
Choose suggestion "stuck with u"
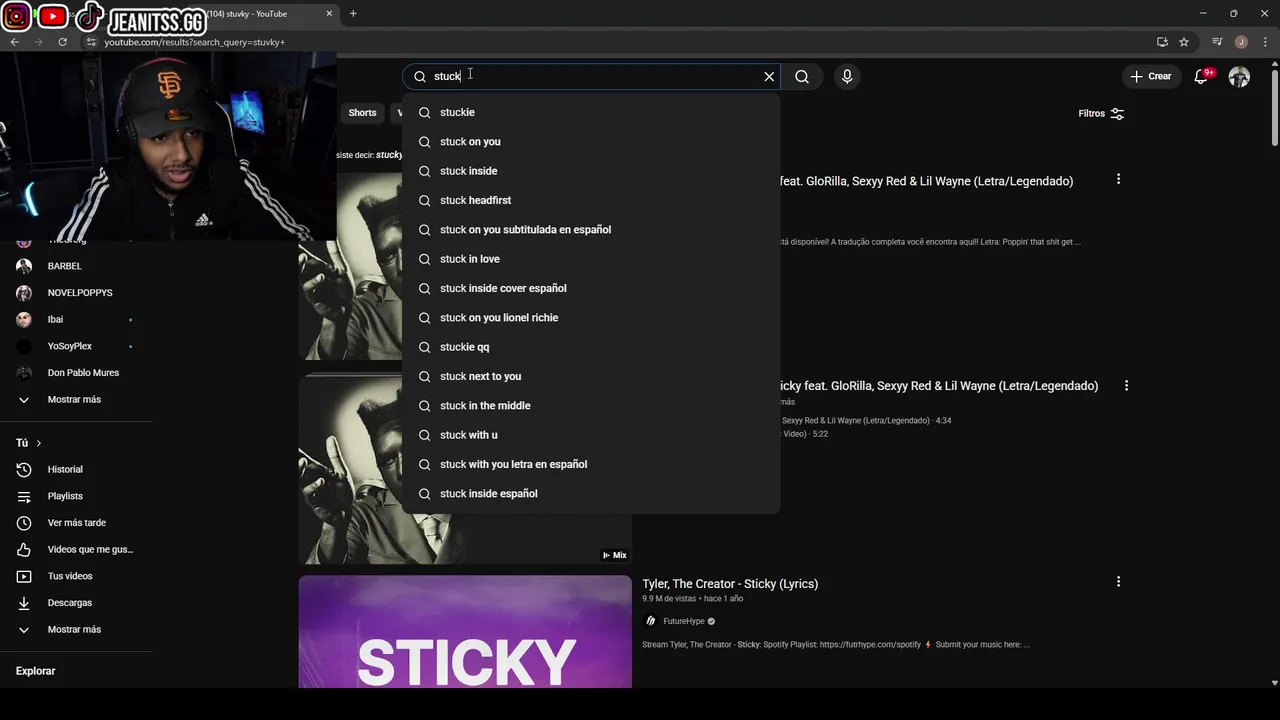(x=591, y=435)
